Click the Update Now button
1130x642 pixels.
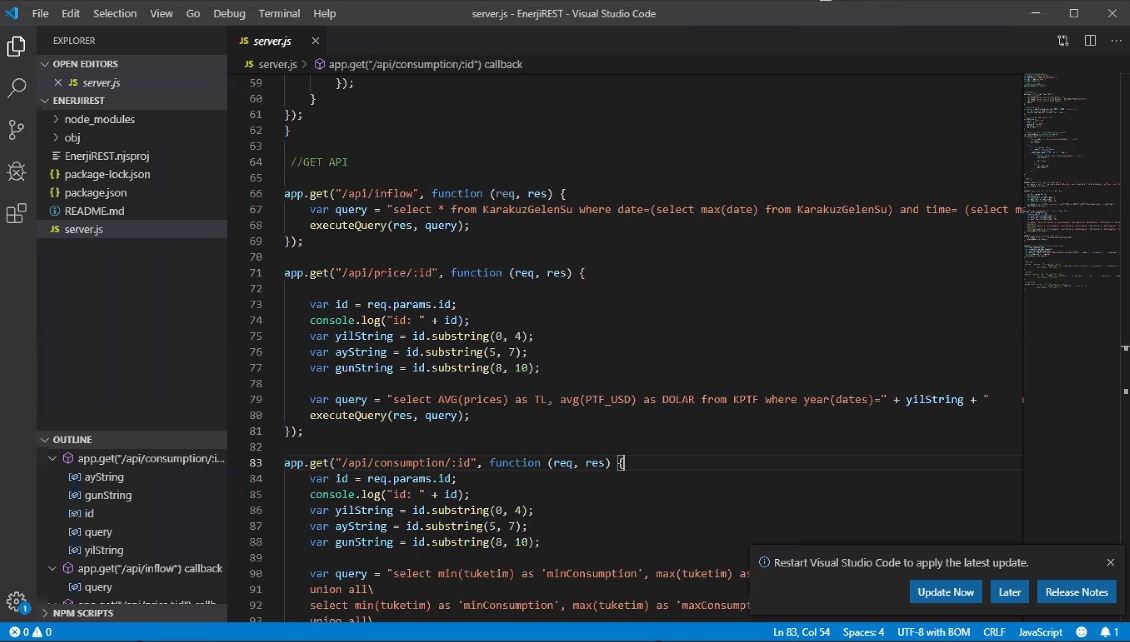pos(945,591)
